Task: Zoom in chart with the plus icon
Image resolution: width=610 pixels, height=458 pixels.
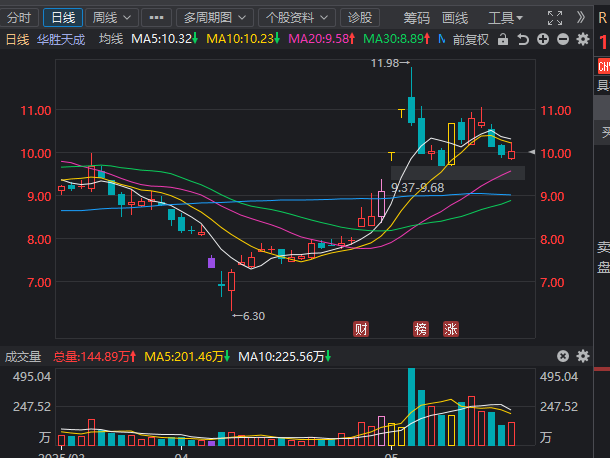Action: tap(542, 39)
